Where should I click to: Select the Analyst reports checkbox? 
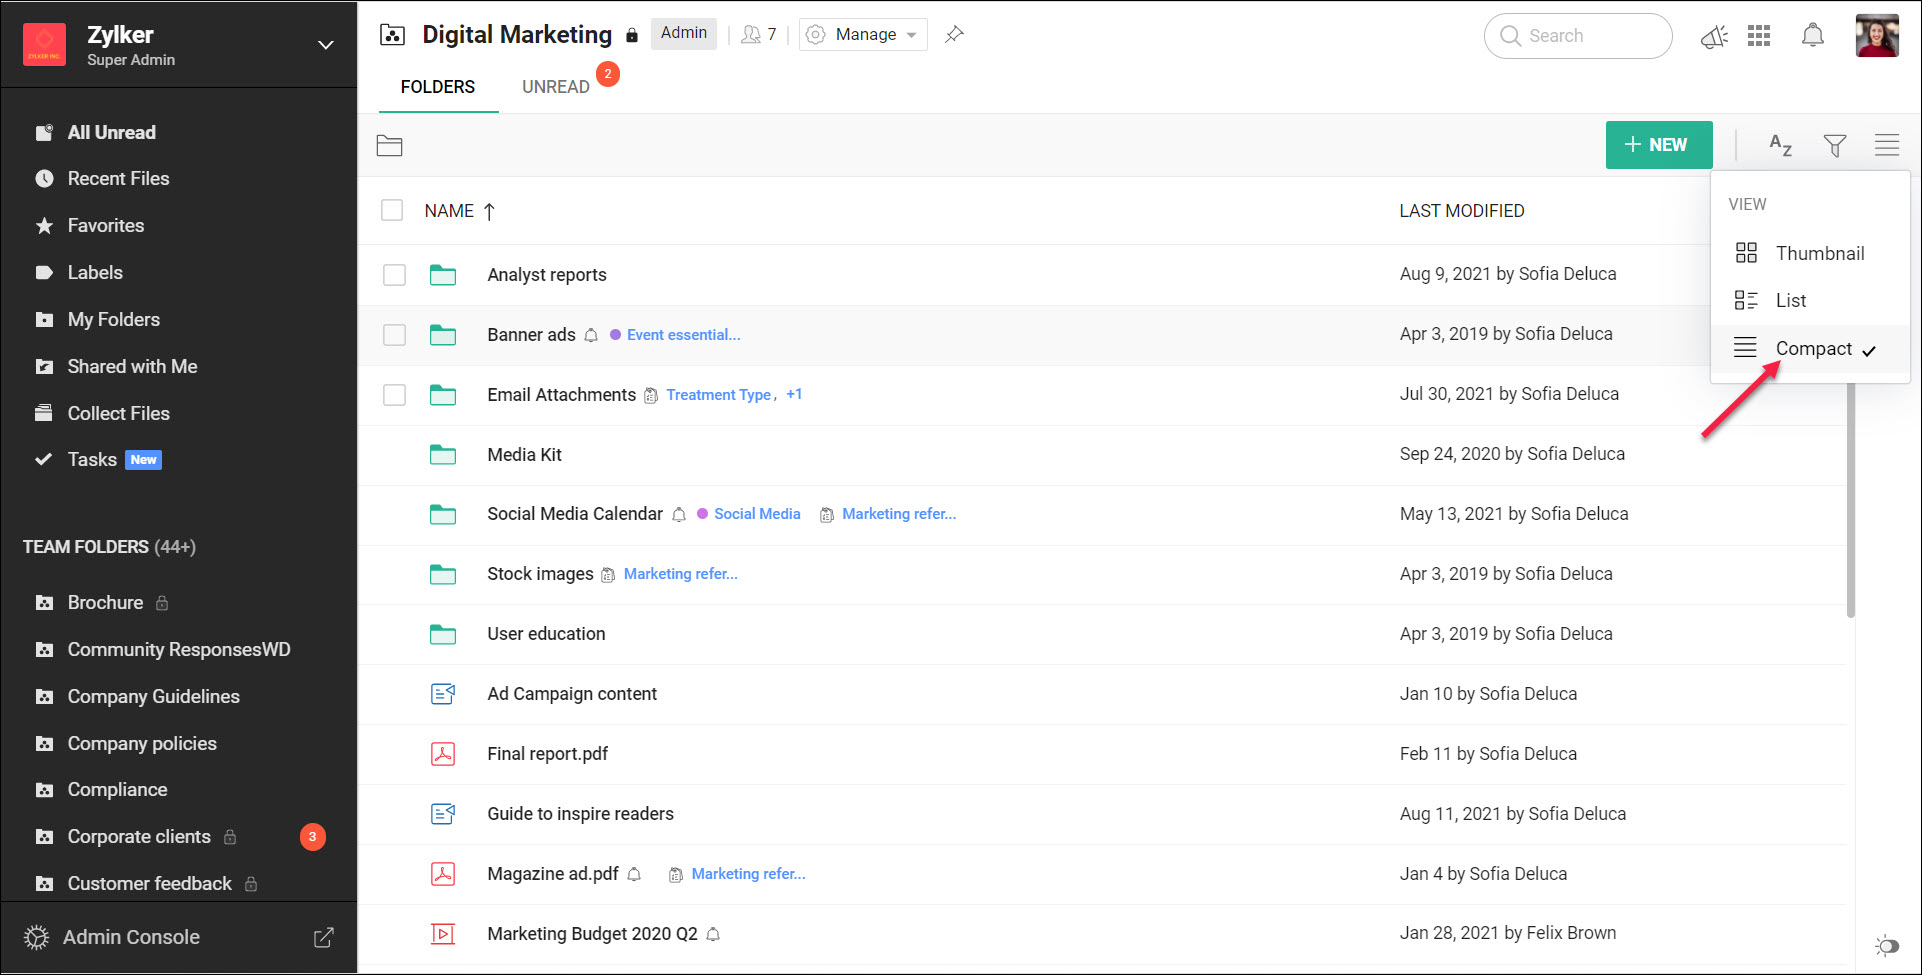(394, 274)
